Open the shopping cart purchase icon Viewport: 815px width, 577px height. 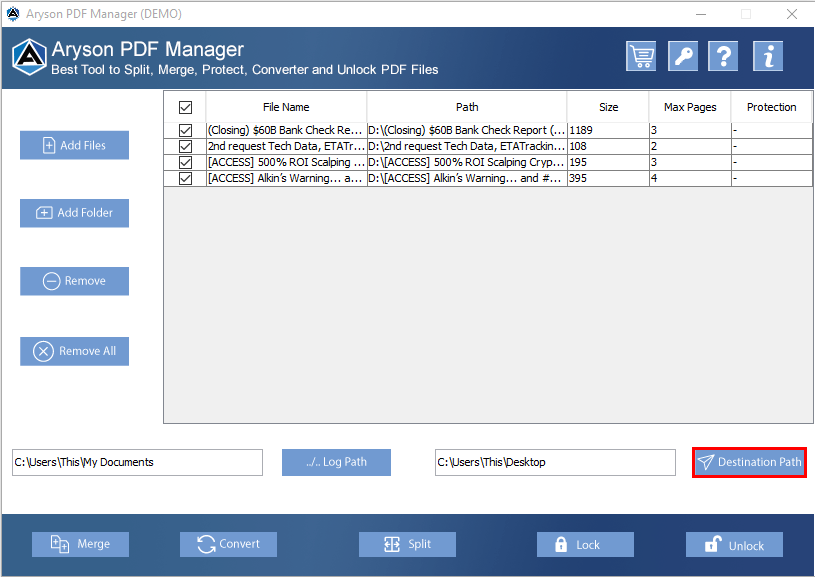pyautogui.click(x=641, y=56)
